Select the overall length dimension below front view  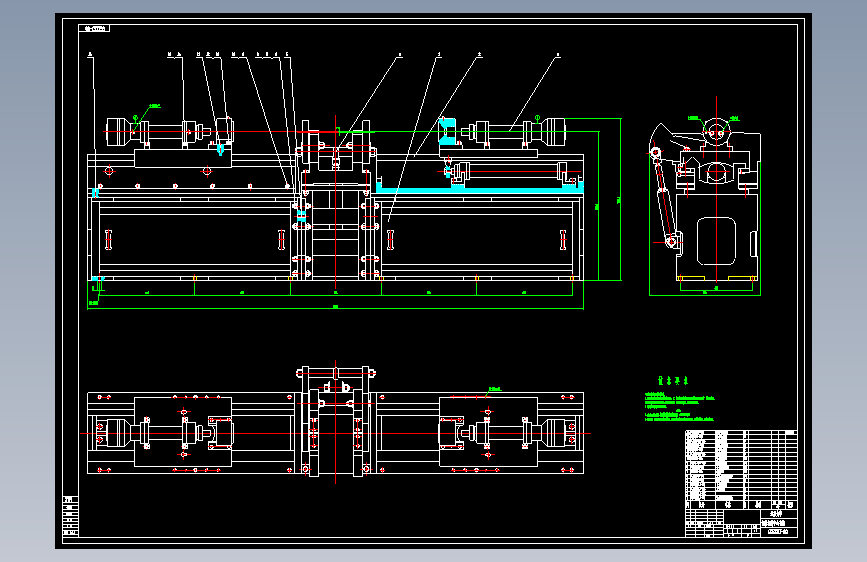336,308
